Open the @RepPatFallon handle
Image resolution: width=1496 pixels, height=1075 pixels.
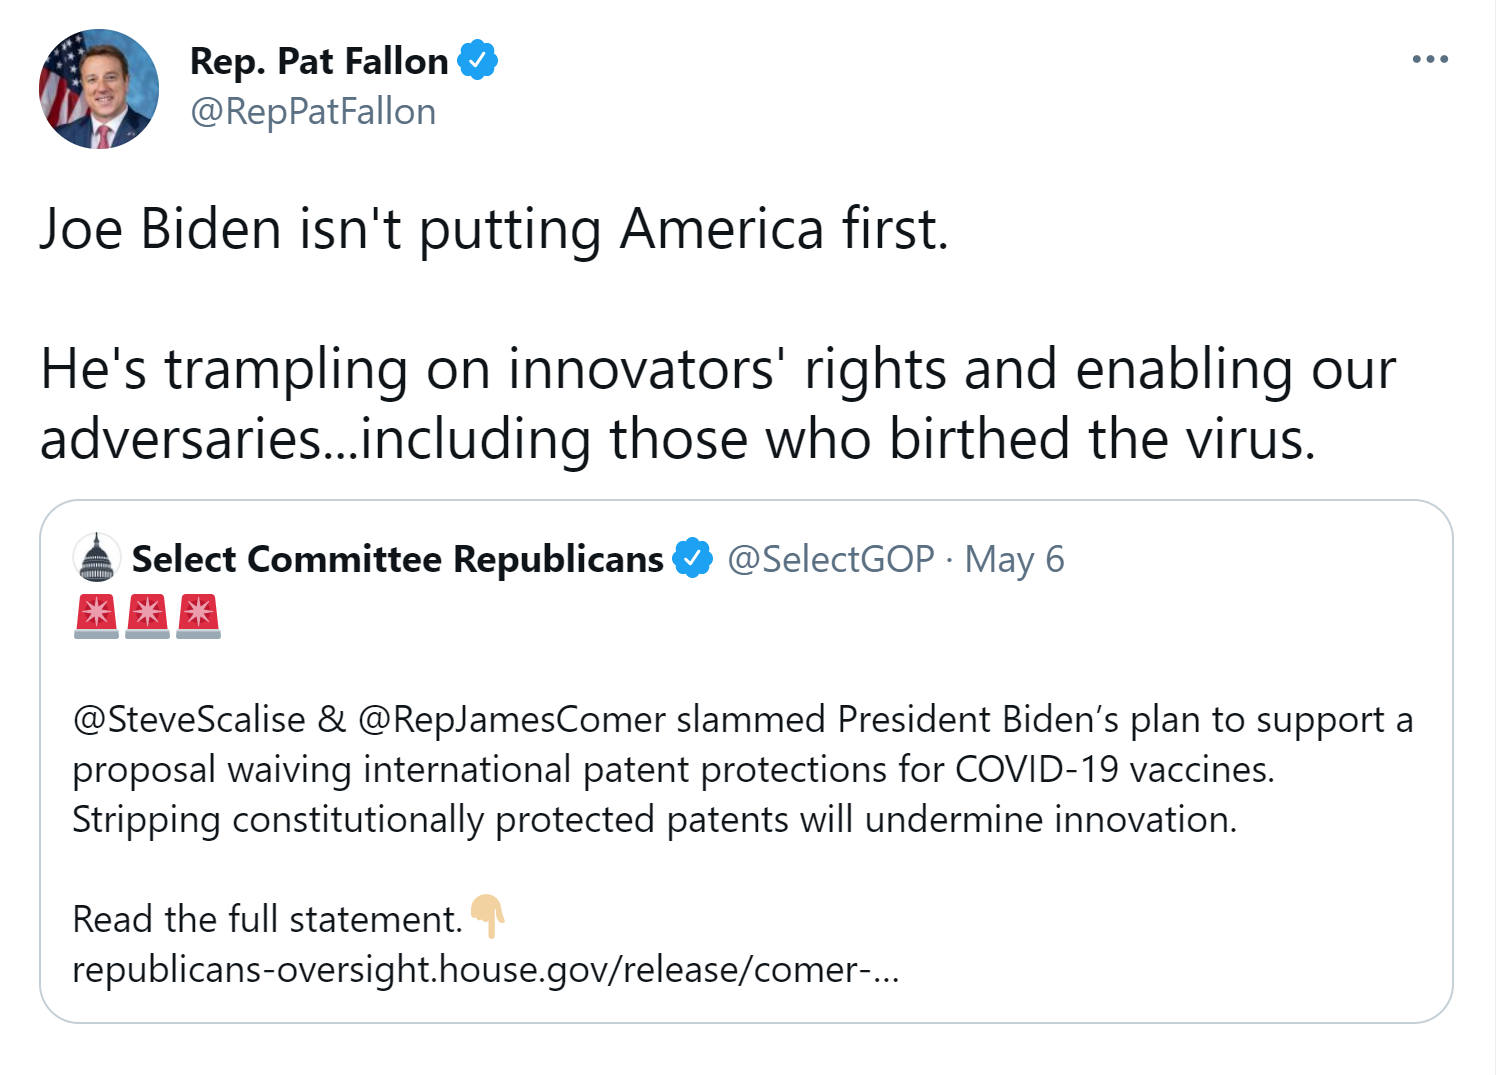click(313, 111)
